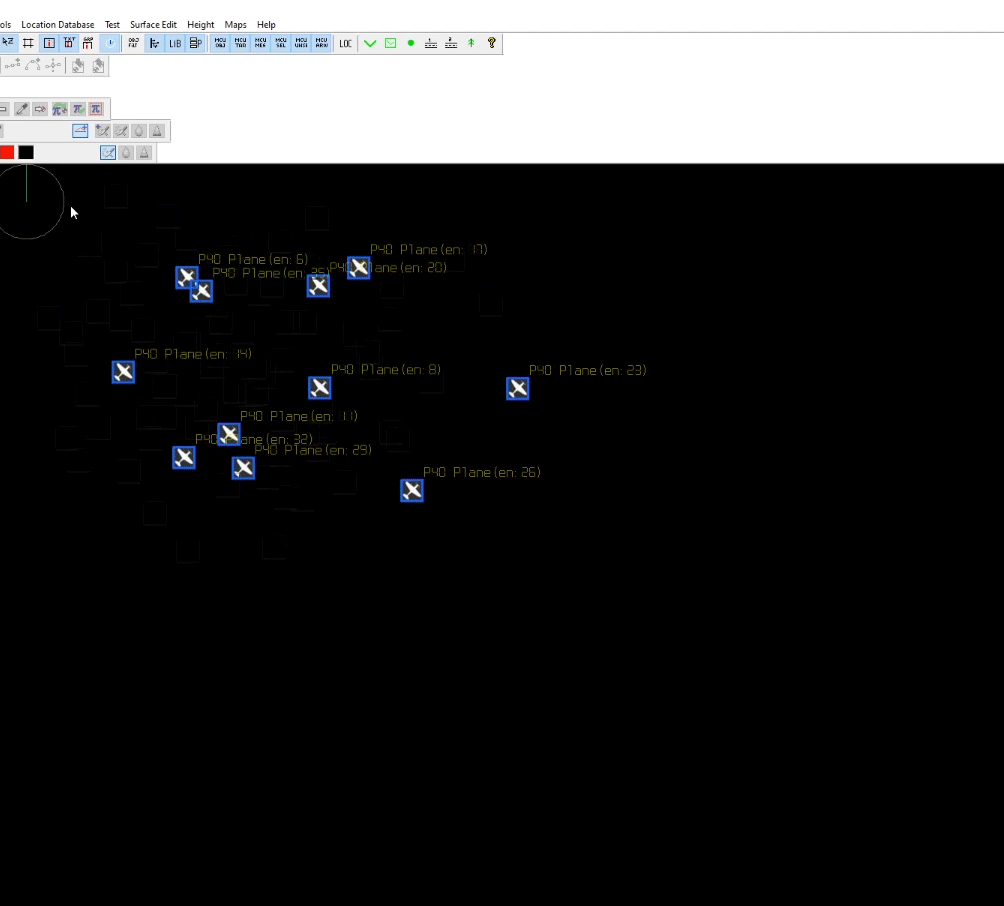The height and width of the screenshot is (906, 1004).
Task: Open the Surface Edit menu
Action: 153,24
